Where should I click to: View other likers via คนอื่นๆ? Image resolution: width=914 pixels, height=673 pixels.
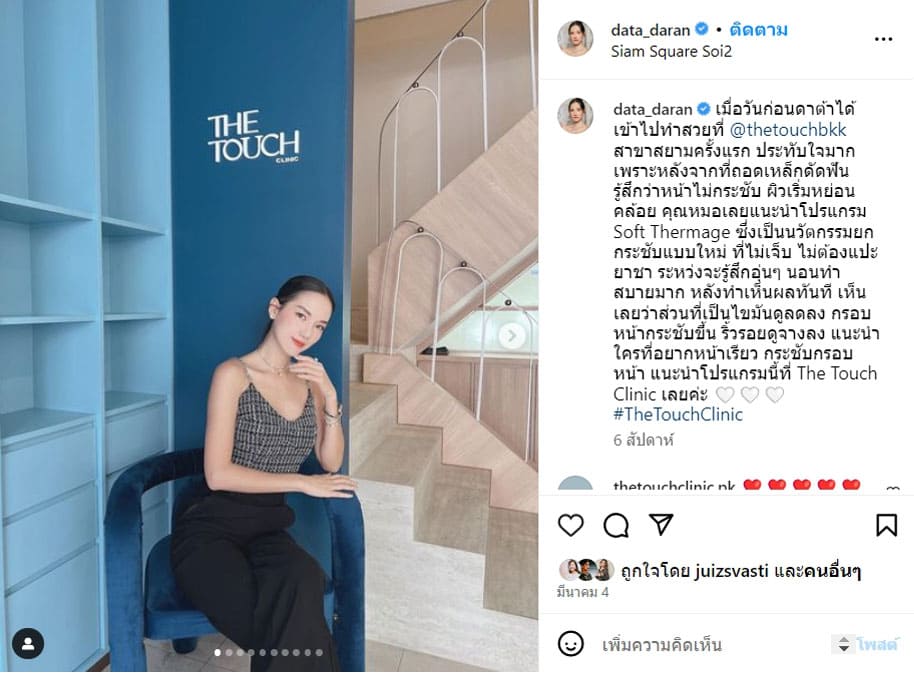[832, 571]
